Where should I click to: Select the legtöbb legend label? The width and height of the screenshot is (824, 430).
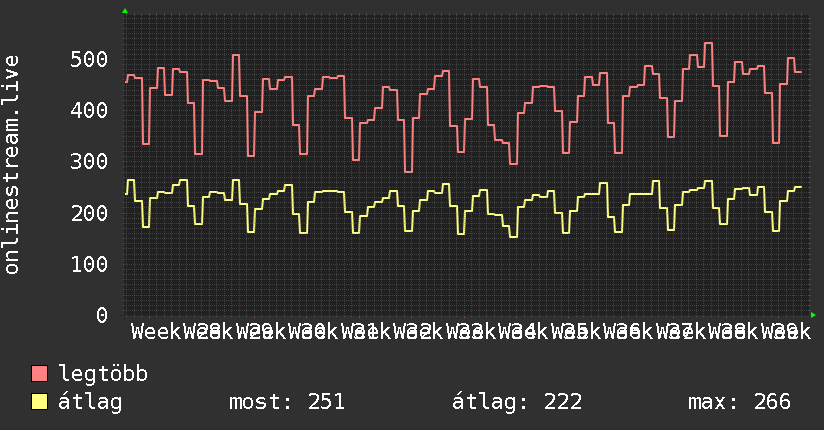click(103, 374)
